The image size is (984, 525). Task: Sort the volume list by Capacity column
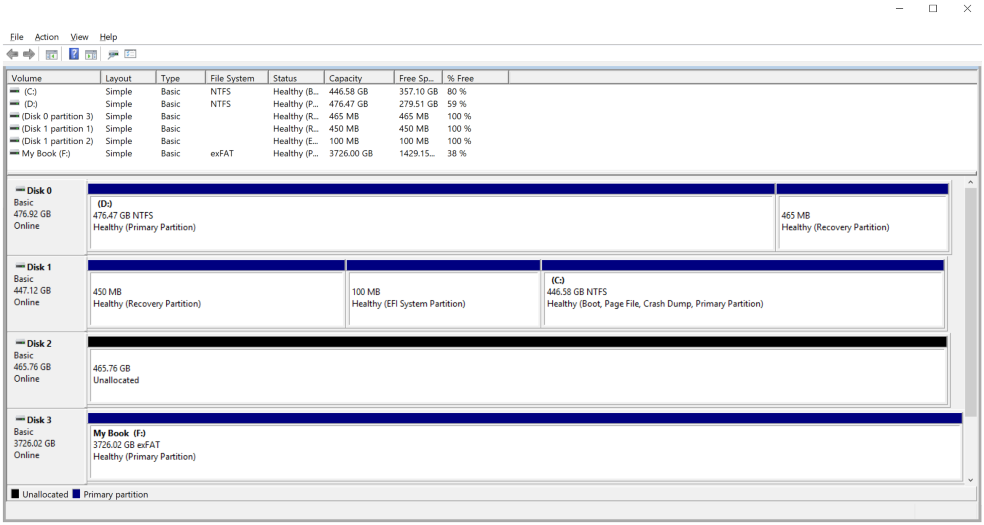357,78
